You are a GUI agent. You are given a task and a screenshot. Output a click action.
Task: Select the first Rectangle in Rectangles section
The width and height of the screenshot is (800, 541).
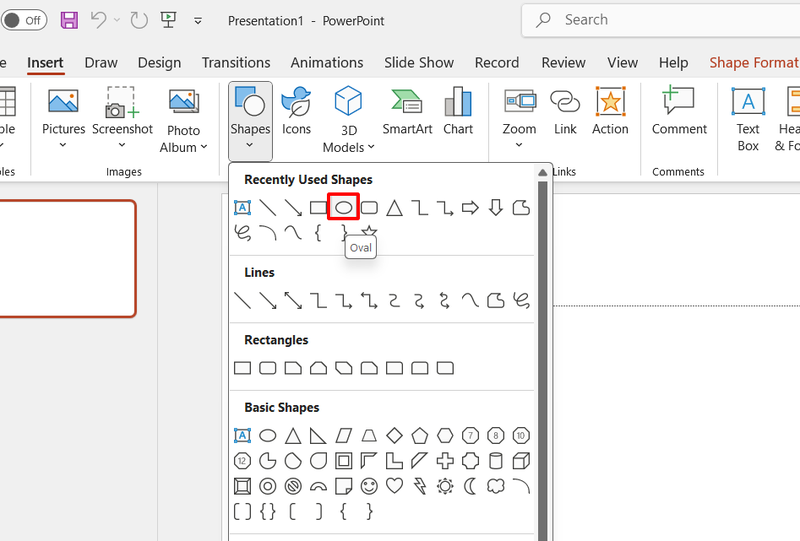coord(242,368)
